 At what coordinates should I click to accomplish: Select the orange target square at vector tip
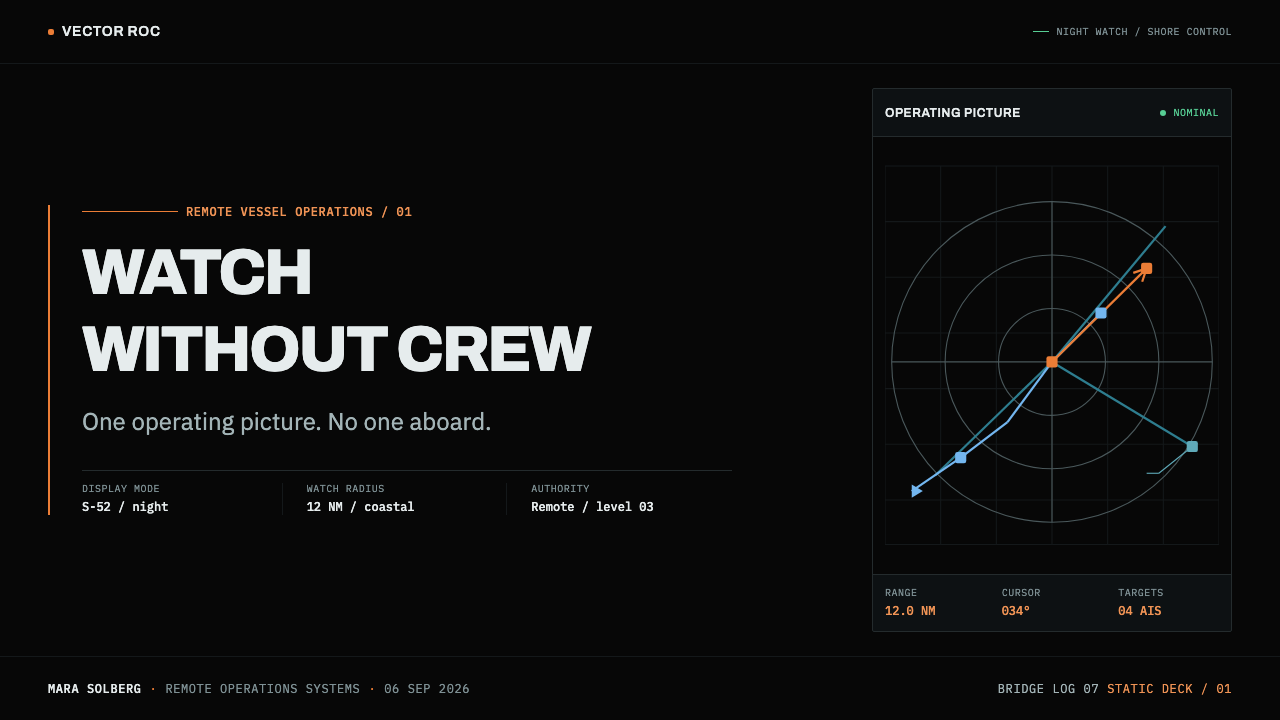pyautogui.click(x=1146, y=268)
